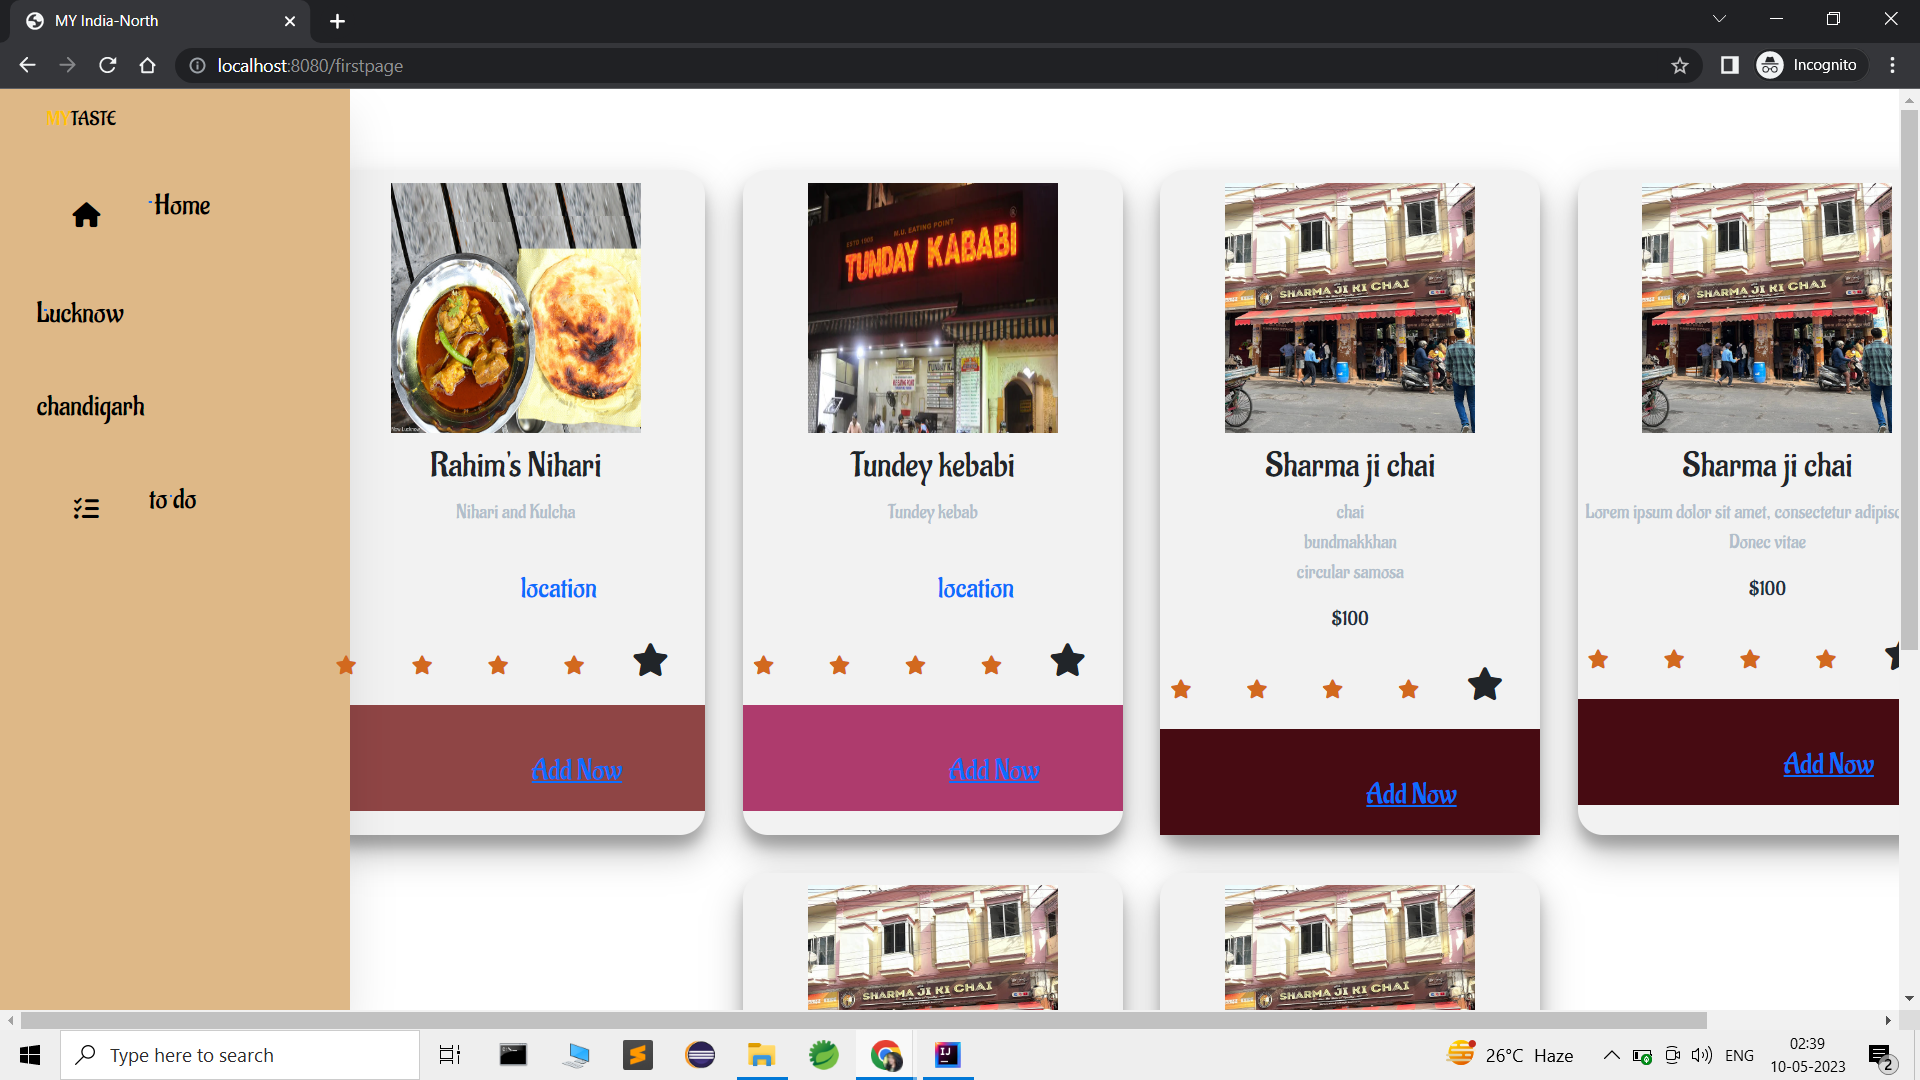
Task: Open the location link for Tundey kebabi
Action: 975,589
